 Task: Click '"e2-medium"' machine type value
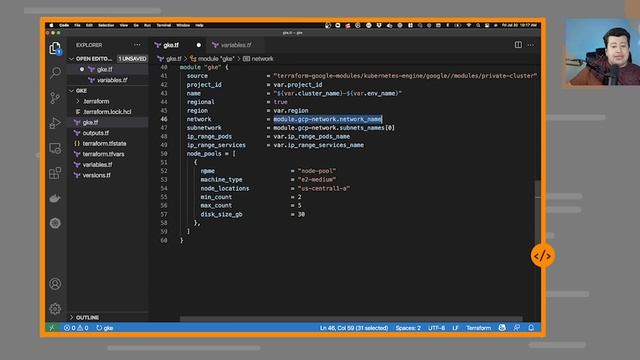tap(317, 180)
